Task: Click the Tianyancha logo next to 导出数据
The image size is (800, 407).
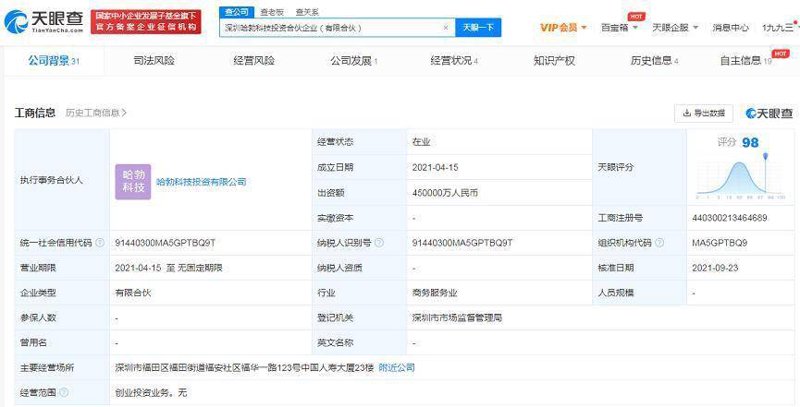Action: click(x=769, y=113)
